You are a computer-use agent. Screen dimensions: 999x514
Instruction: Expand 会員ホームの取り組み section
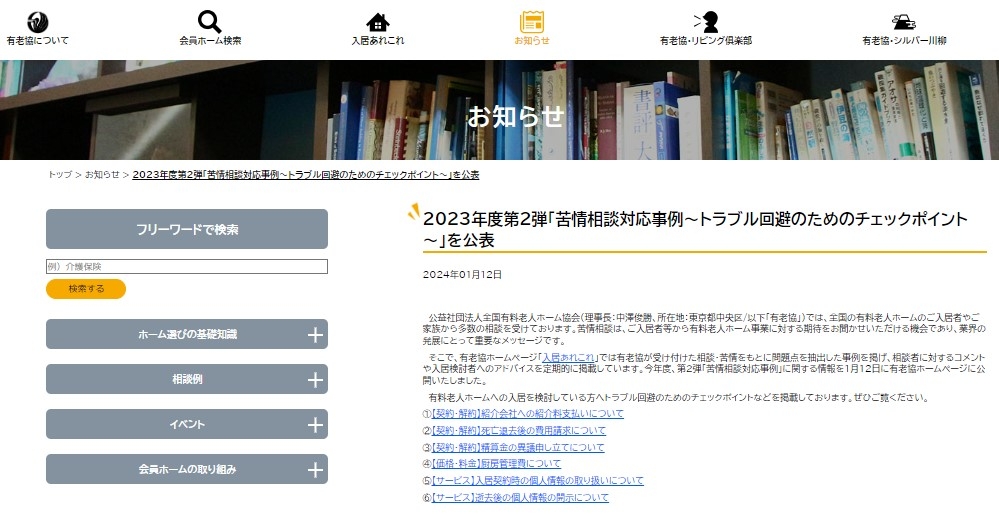187,469
